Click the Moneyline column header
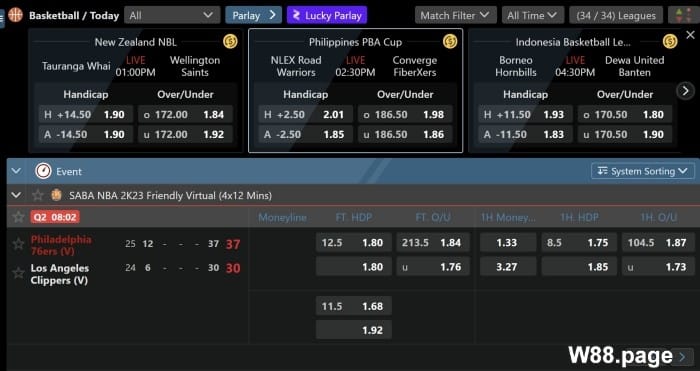This screenshot has width=700, height=371. (x=282, y=217)
